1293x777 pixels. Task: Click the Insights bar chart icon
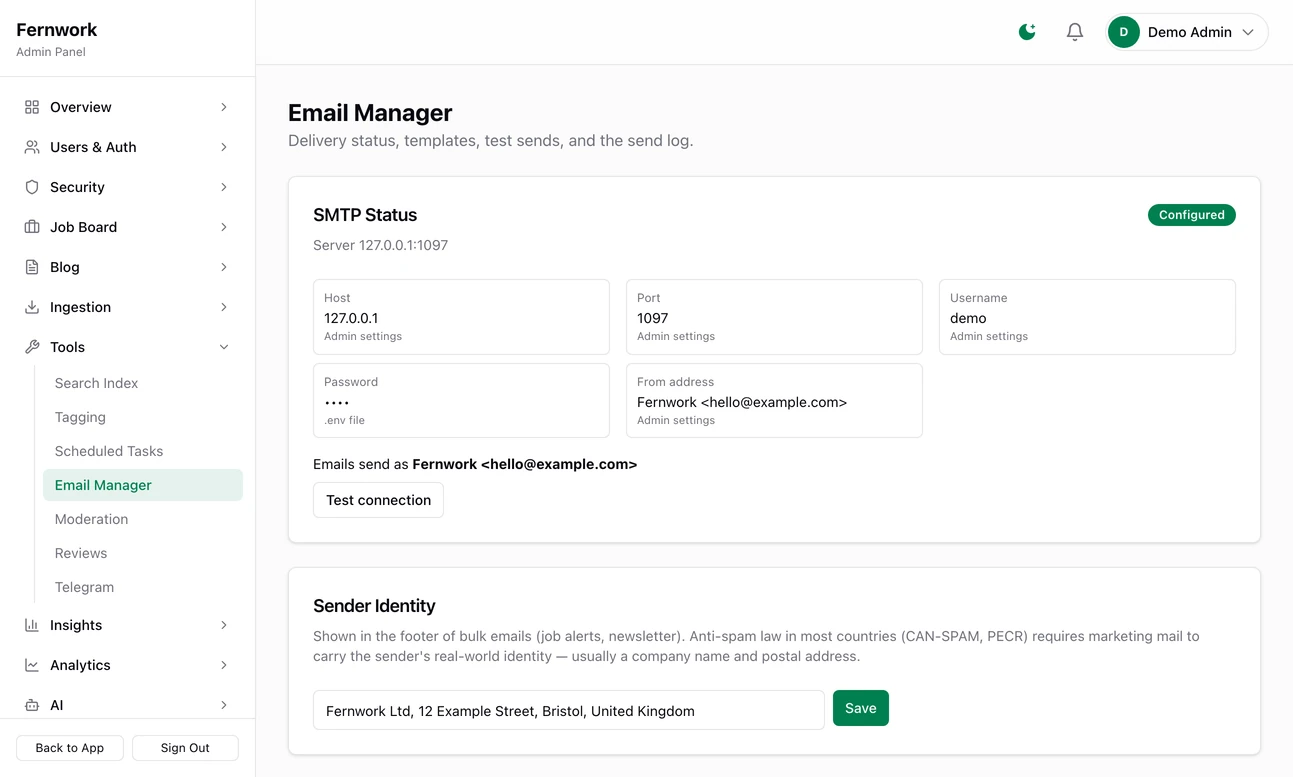pos(32,625)
